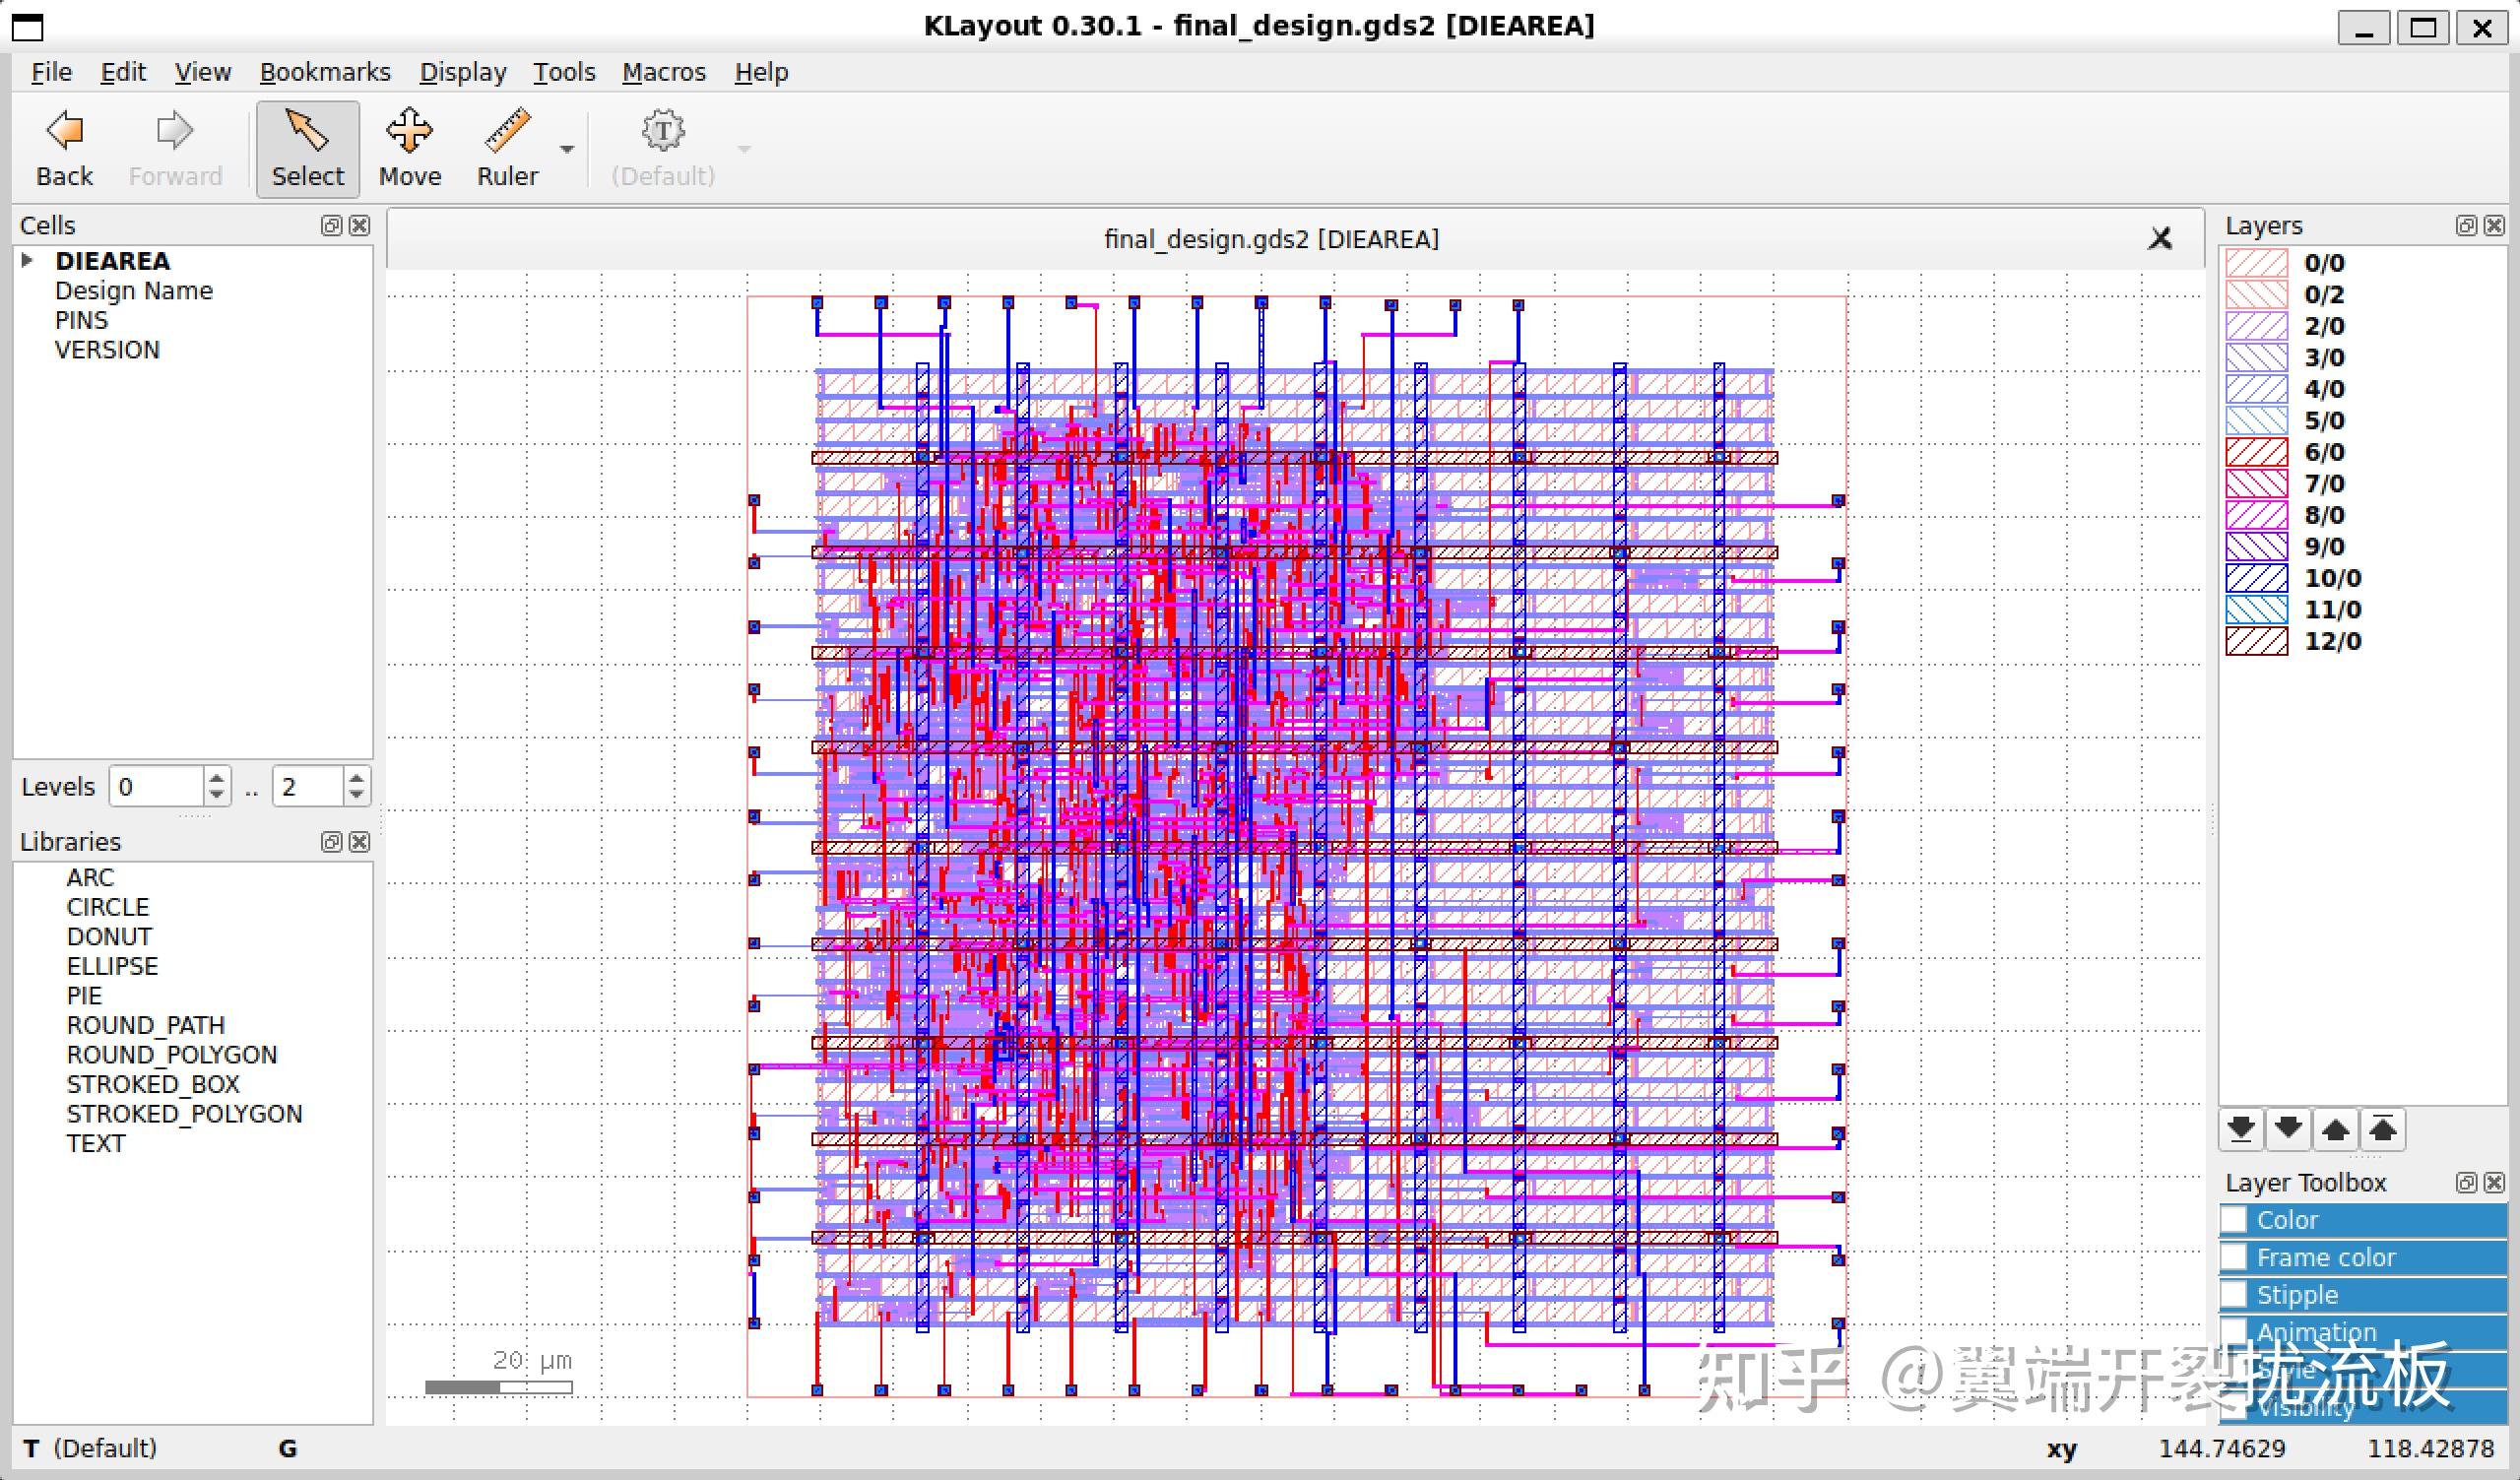Open the Ruler tool dropdown arrow
2520x1480 pixels.
tap(567, 149)
